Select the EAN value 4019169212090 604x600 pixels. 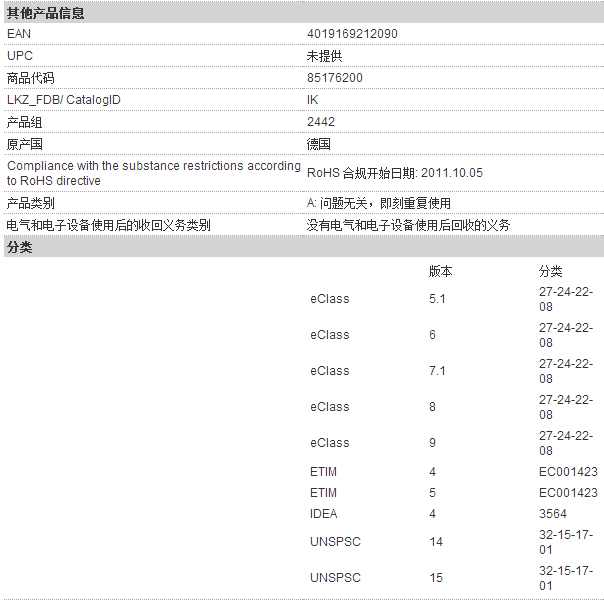(352, 34)
